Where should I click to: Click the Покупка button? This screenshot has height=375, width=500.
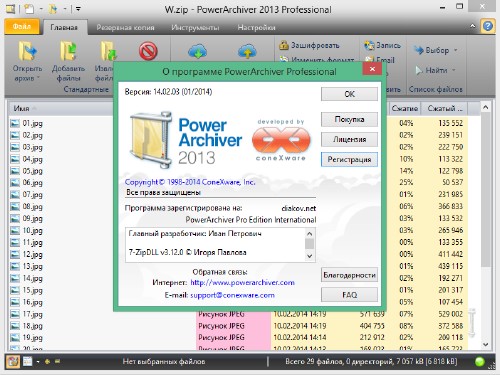349,119
